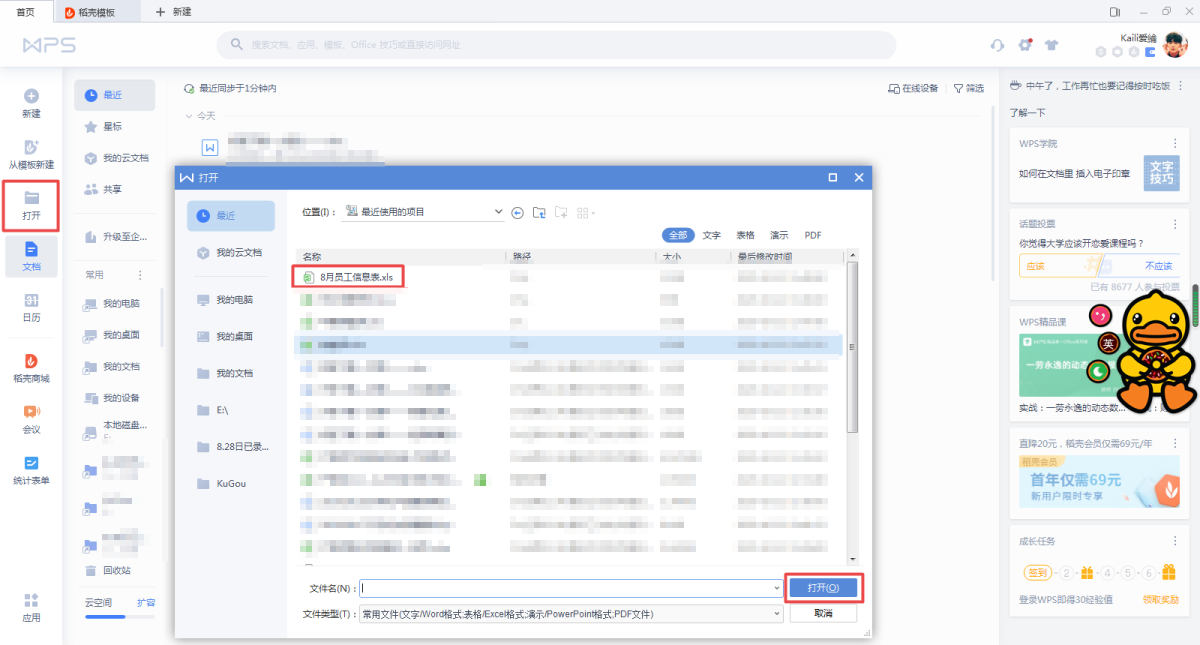1200x645 pixels.
Task: Maximize the 打开 dialog
Action: [833, 177]
